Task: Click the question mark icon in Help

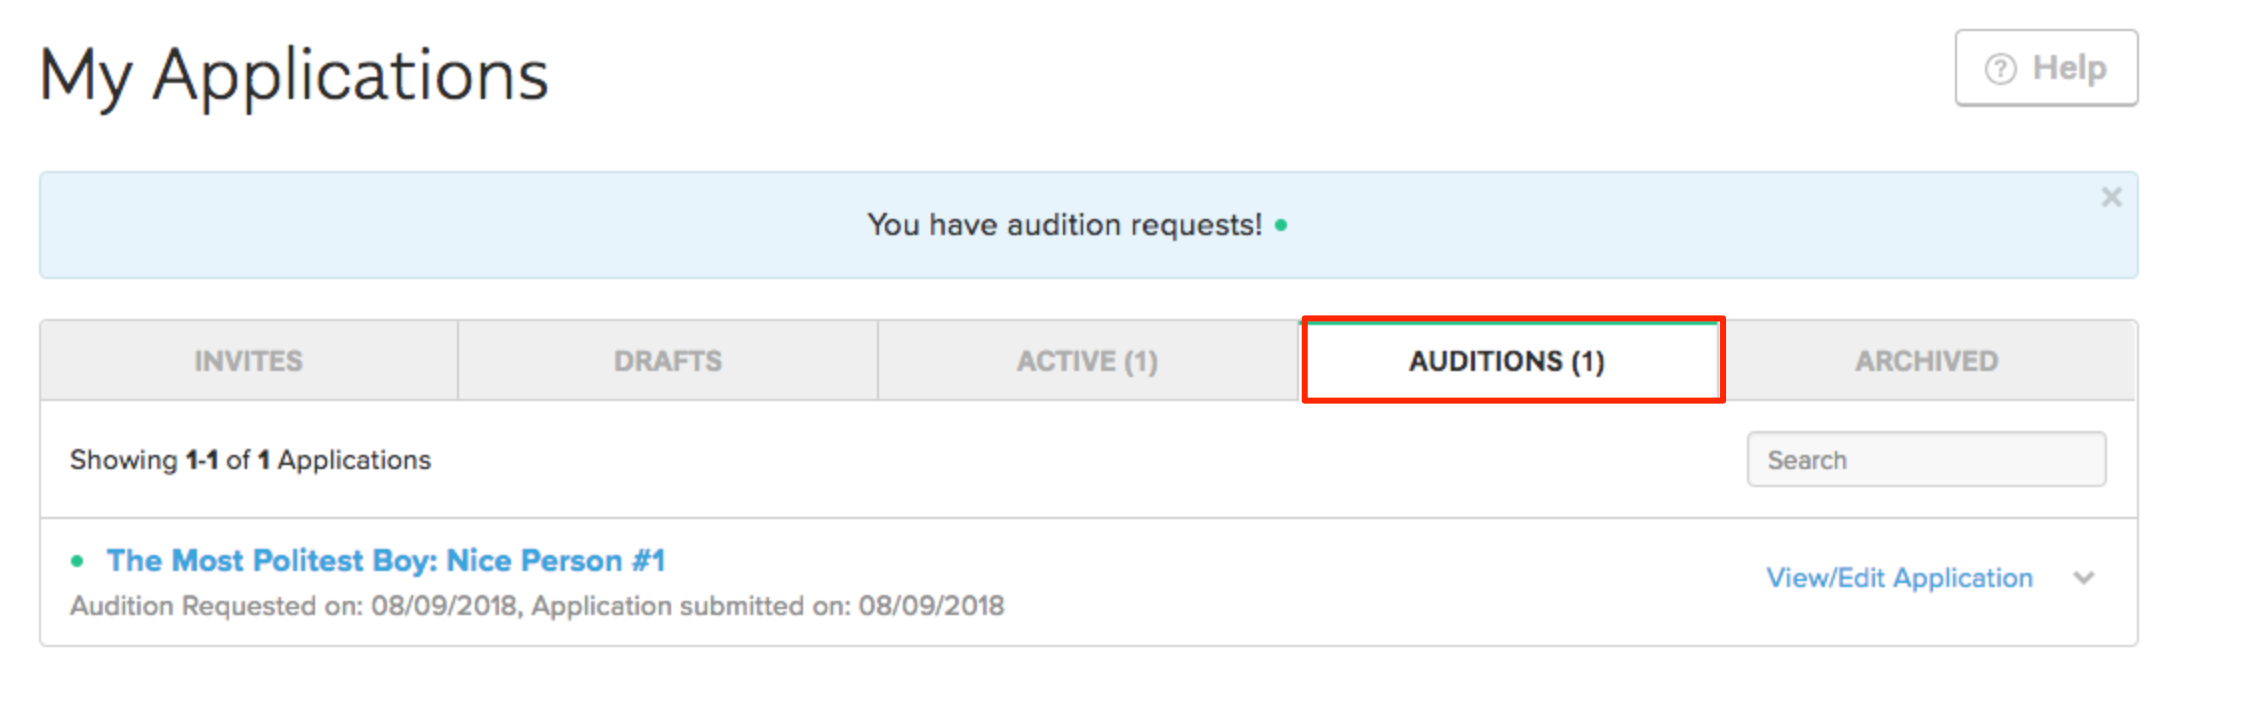Action: pyautogui.click(x=2000, y=69)
